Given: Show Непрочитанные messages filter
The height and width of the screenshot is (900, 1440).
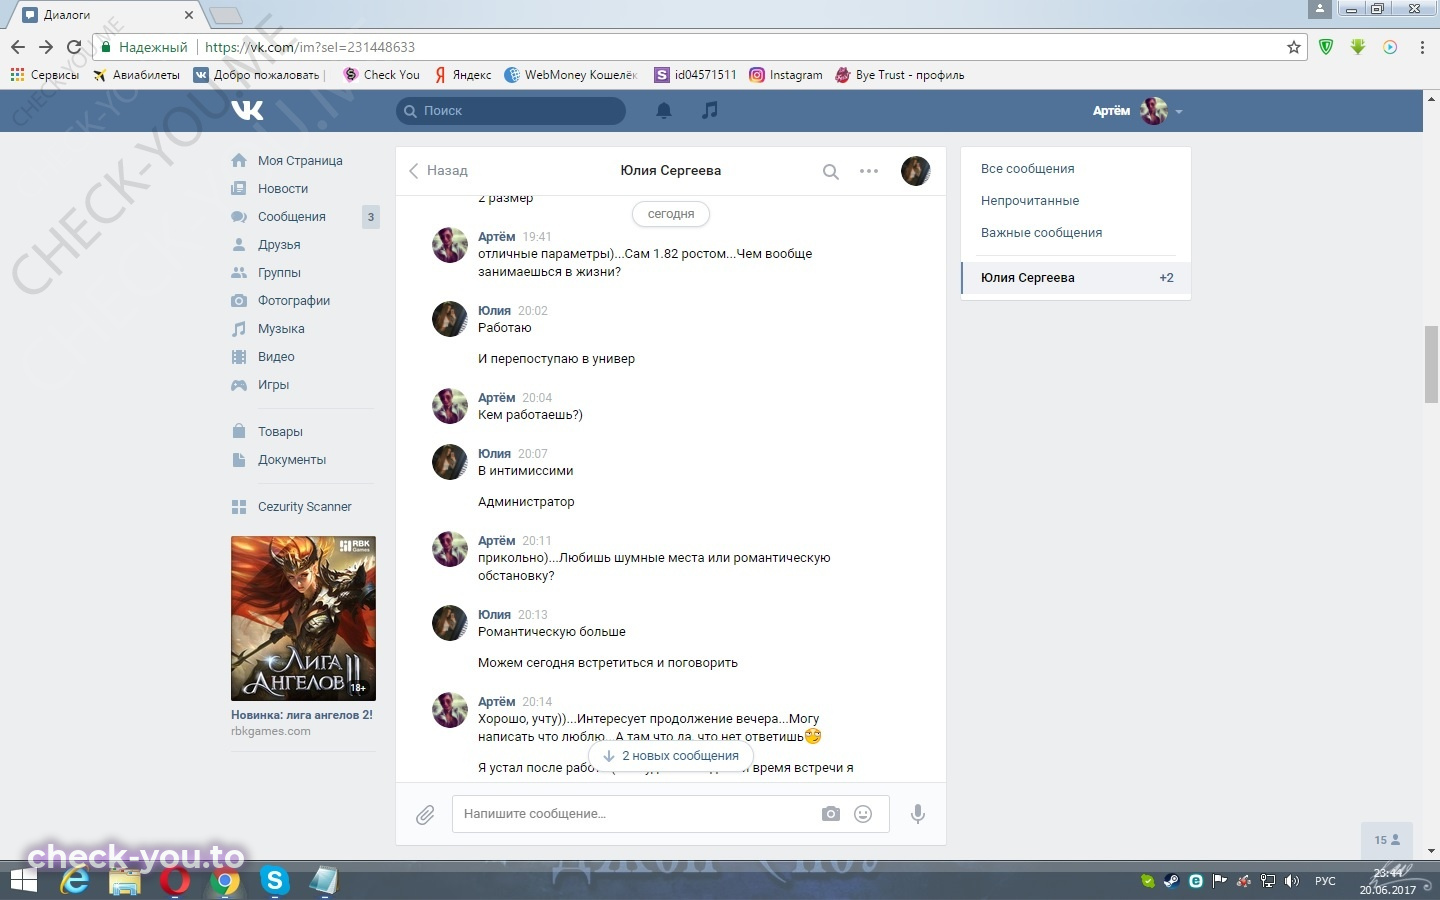Looking at the screenshot, I should 1030,201.
